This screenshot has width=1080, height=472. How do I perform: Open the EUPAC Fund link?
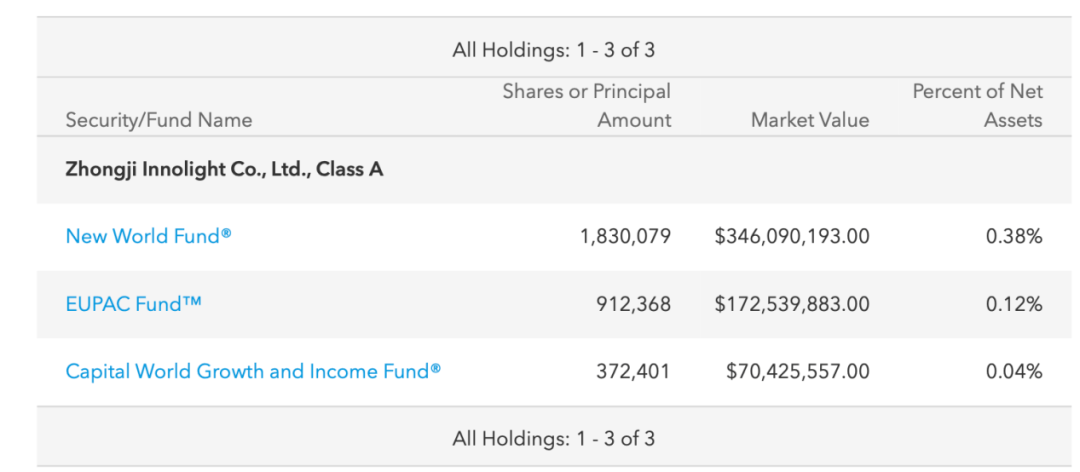pyautogui.click(x=134, y=304)
